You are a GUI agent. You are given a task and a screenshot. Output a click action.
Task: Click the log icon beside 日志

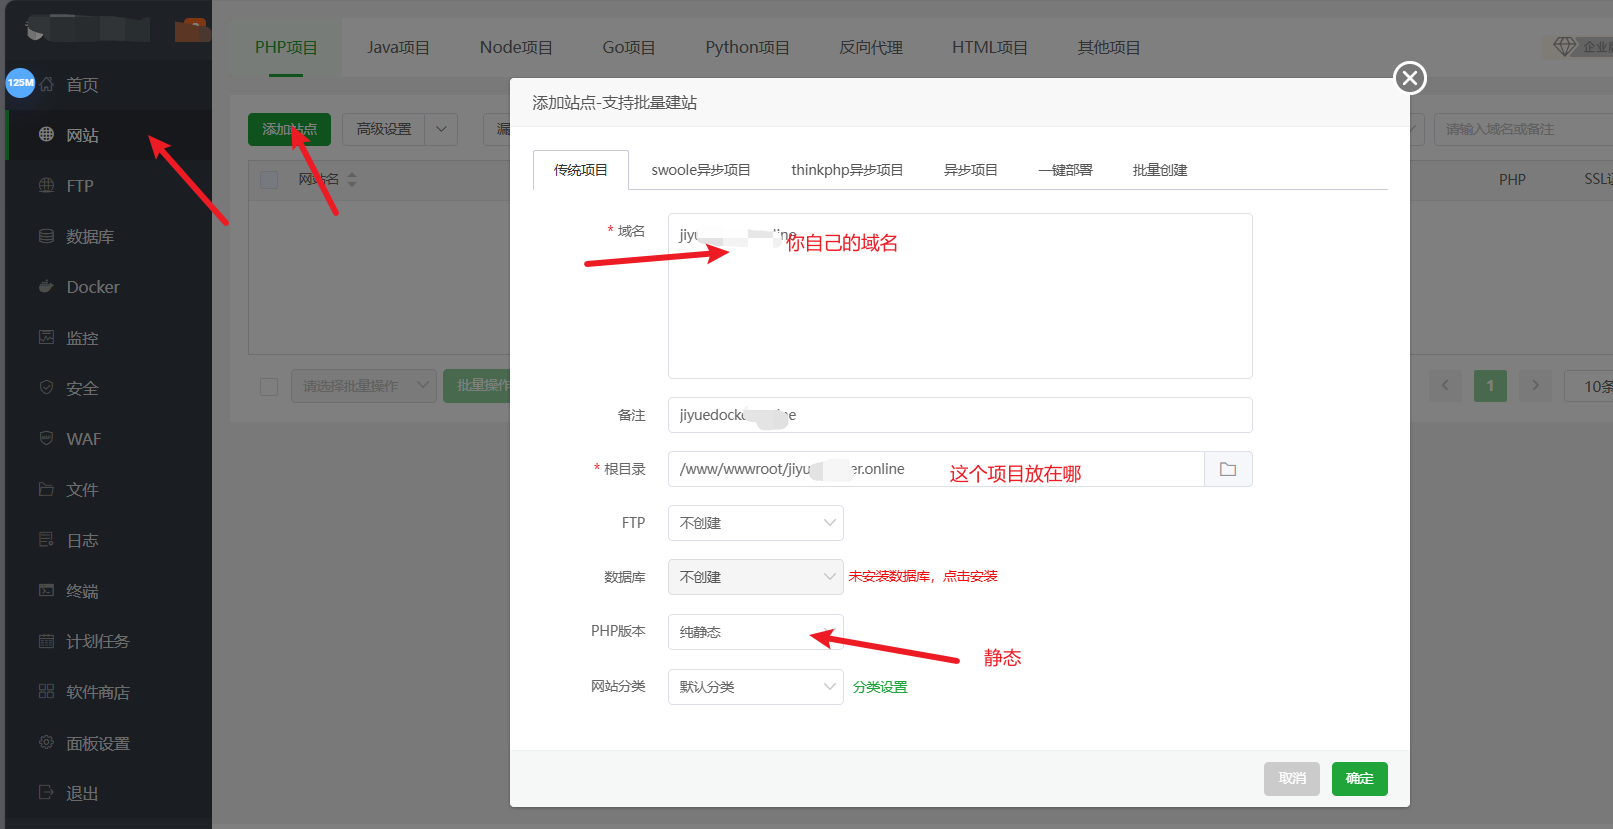(46, 540)
